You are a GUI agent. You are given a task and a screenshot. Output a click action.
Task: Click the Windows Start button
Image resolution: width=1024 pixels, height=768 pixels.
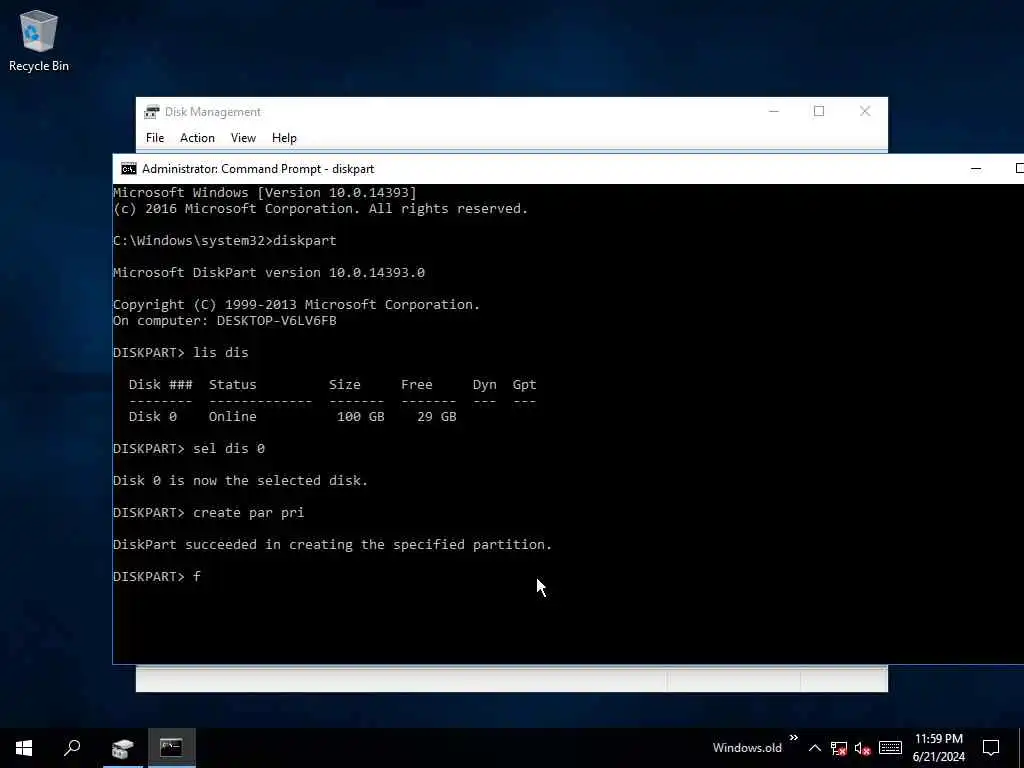point(24,748)
